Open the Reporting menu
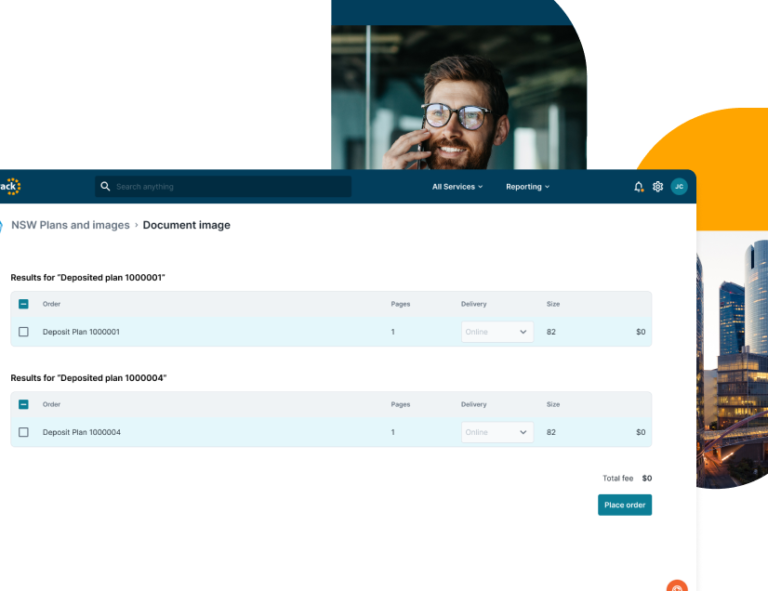The width and height of the screenshot is (768, 591). [528, 187]
